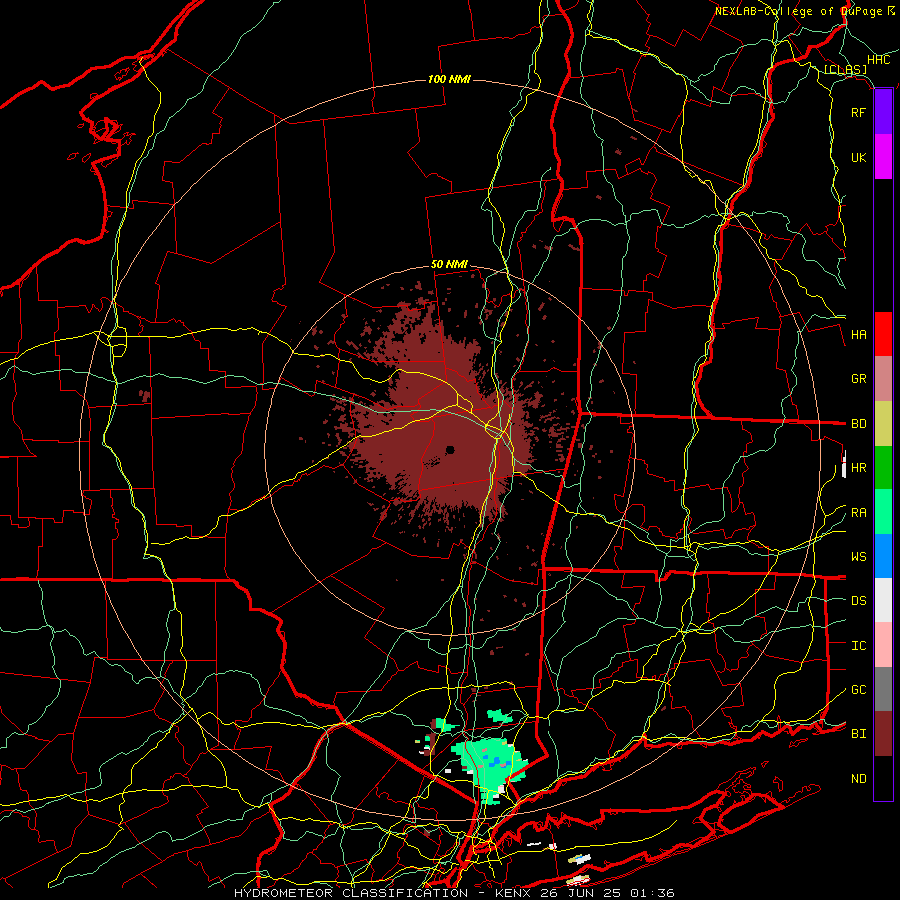Click the "HR" legend label
The image size is (900, 900).
[859, 468]
